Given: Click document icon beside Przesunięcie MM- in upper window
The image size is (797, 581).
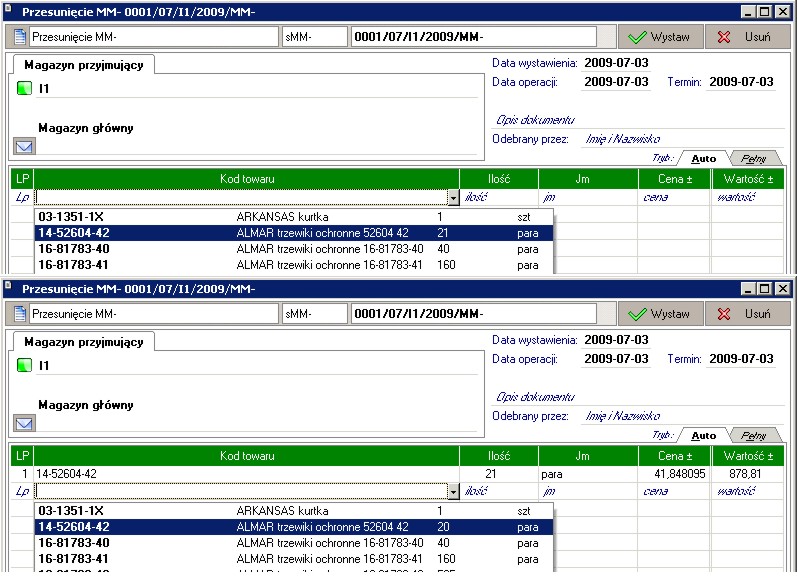Looking at the screenshot, I should click(20, 37).
